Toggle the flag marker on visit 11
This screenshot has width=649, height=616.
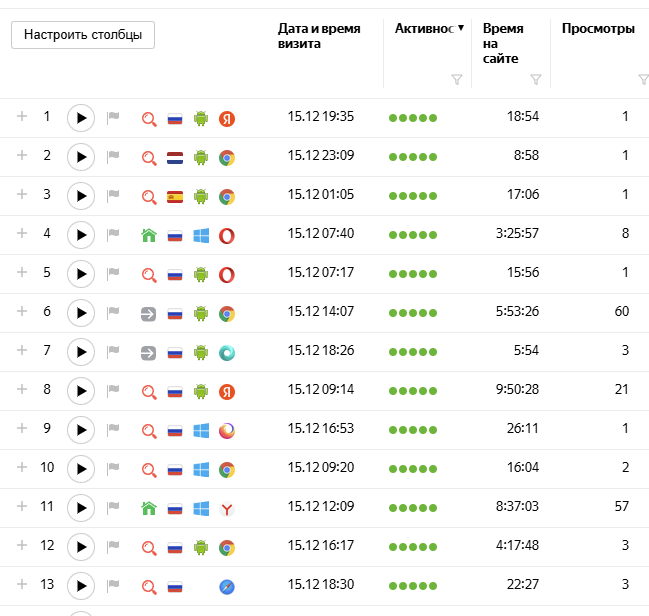coord(114,508)
